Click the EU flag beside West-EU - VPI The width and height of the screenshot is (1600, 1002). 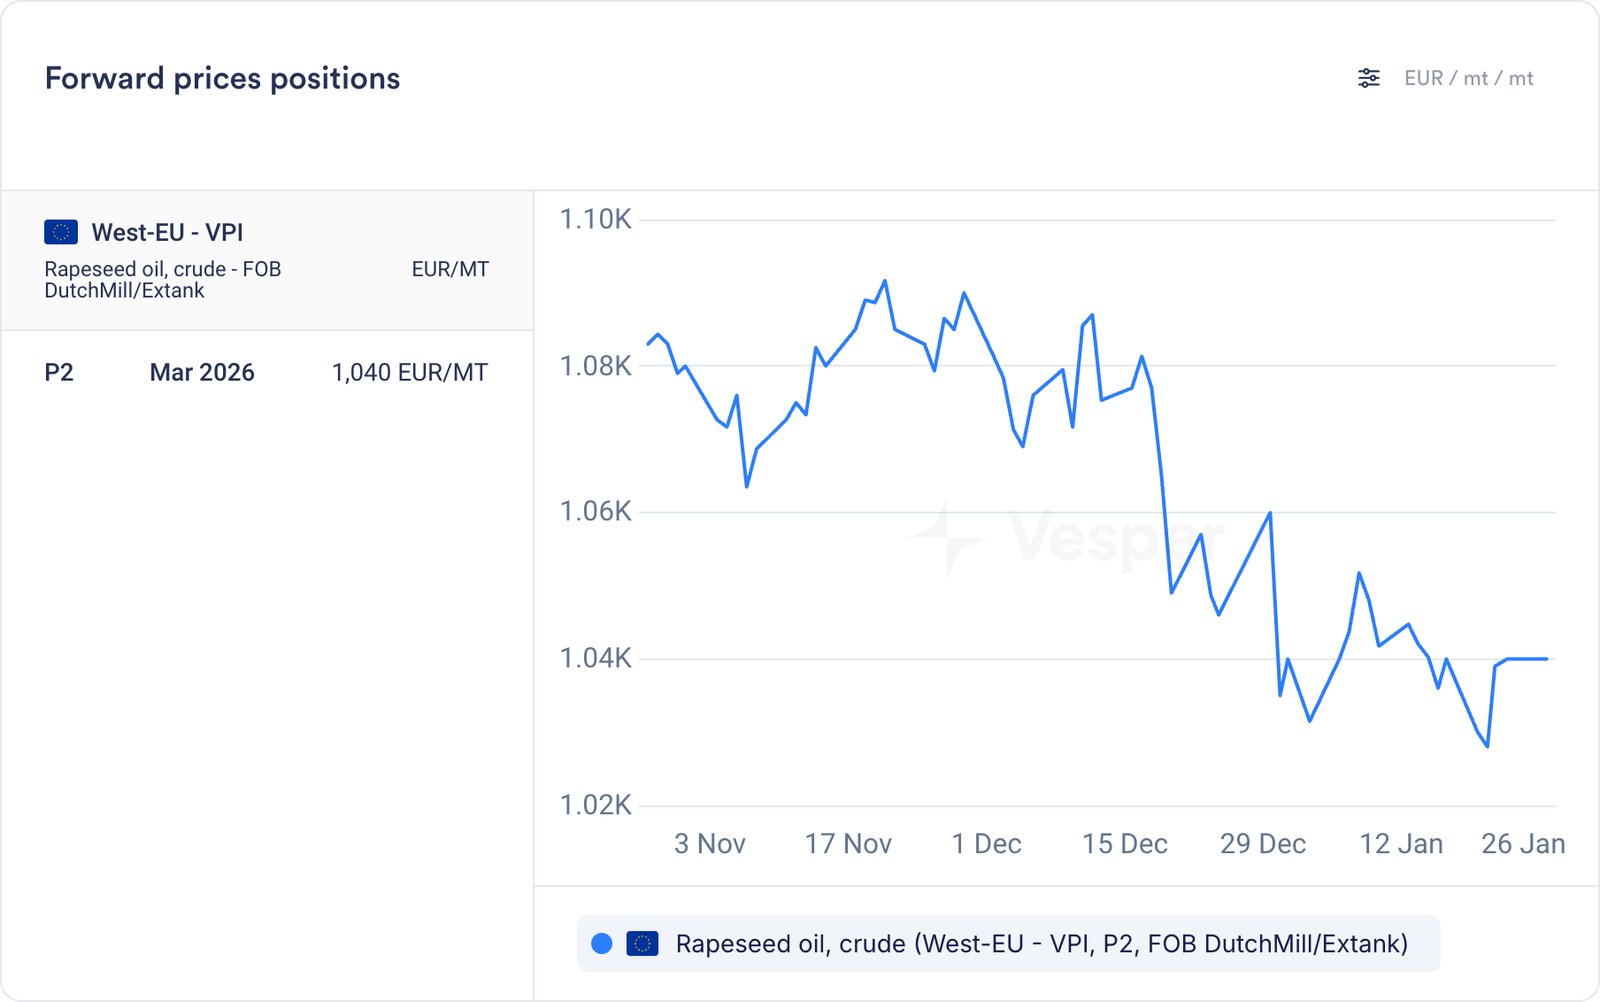coord(61,232)
